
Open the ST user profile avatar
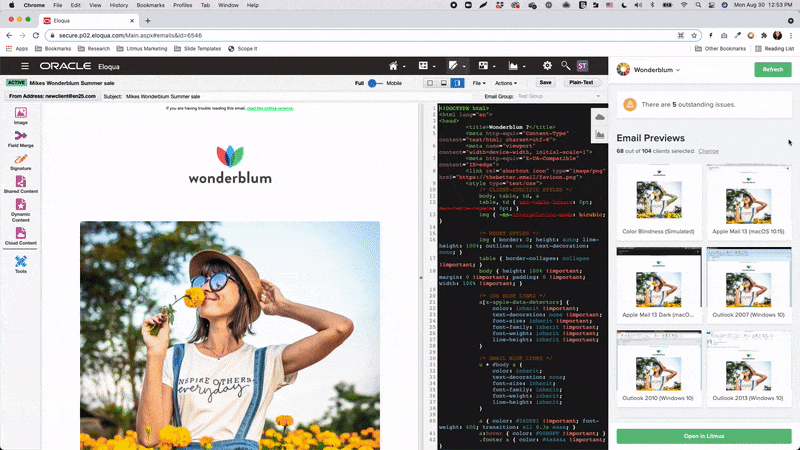click(582, 66)
